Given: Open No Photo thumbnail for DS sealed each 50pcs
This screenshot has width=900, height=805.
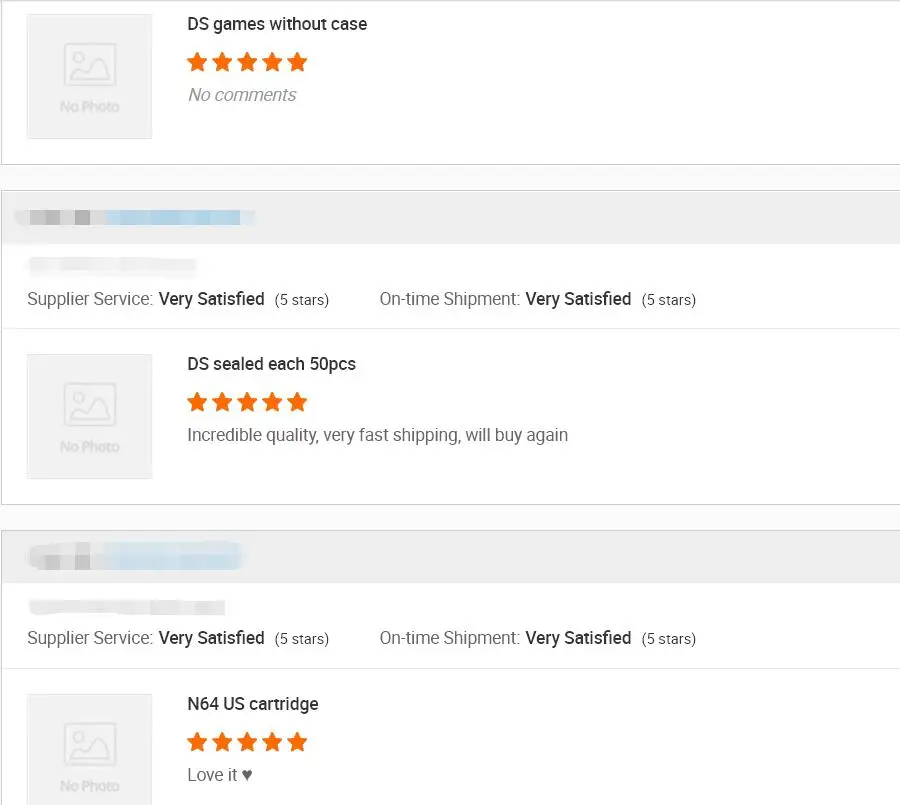Looking at the screenshot, I should pyautogui.click(x=90, y=416).
